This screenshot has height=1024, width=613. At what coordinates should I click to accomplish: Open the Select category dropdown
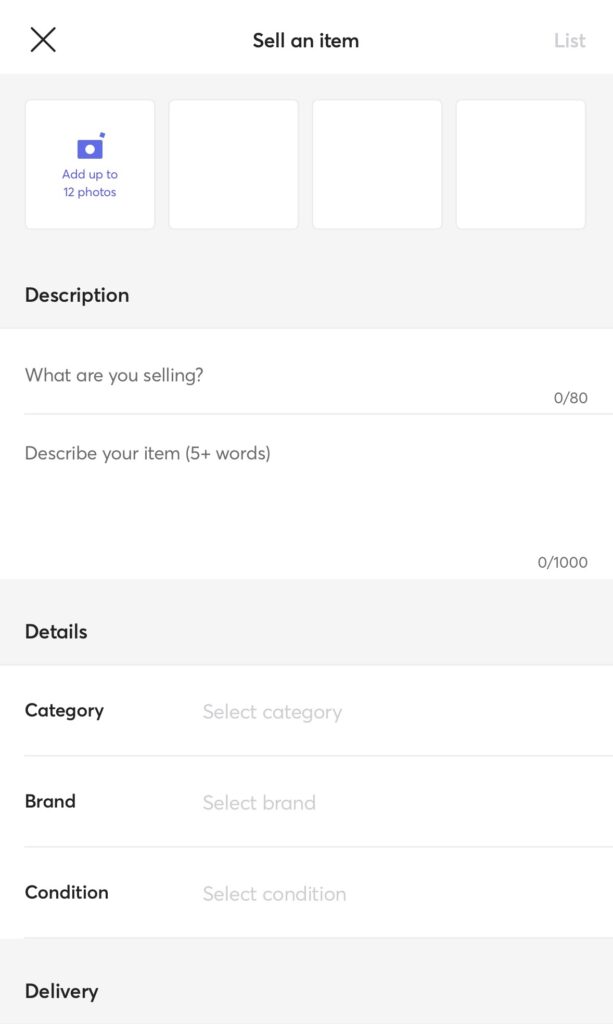coord(272,712)
